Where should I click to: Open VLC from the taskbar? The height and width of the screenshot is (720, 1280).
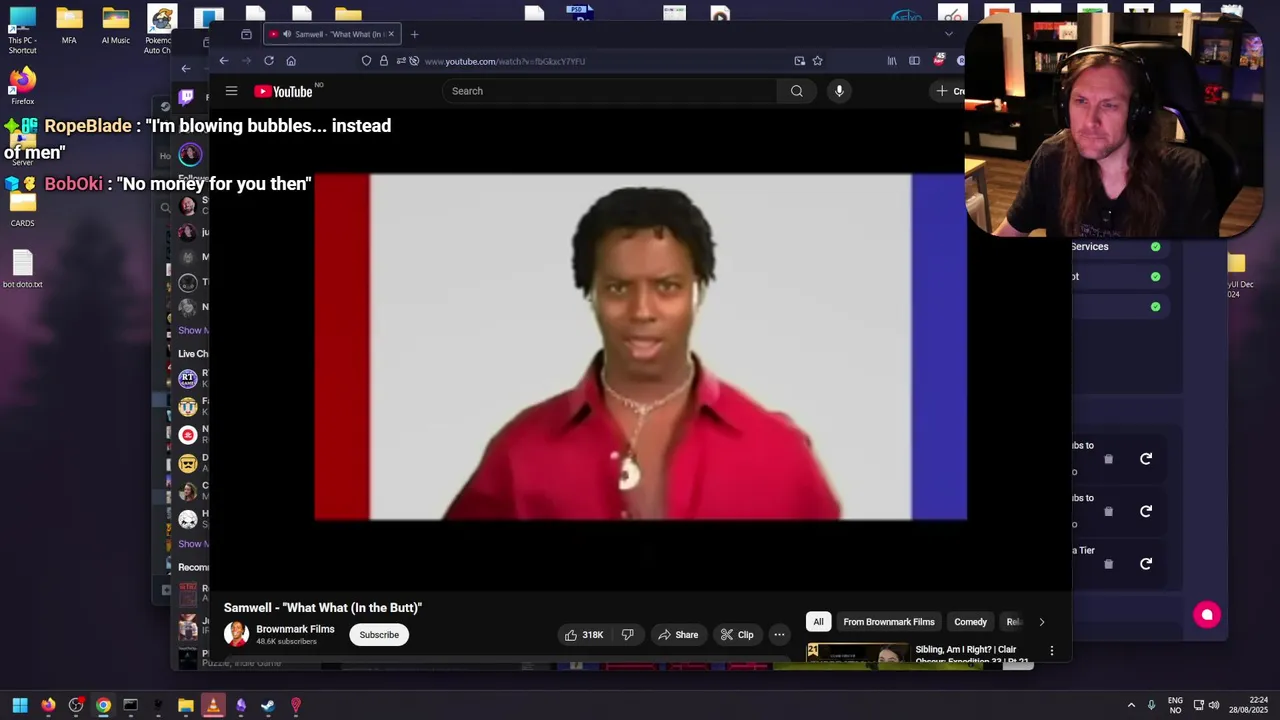213,705
